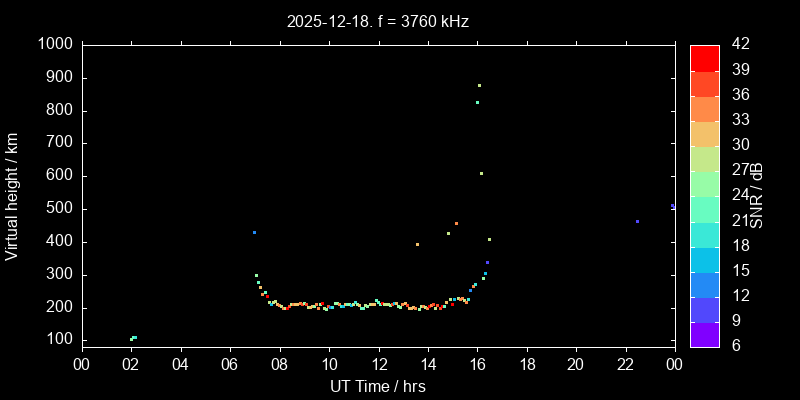
Task: Click the 'SNR / dB' colorbar label
Action: point(758,194)
